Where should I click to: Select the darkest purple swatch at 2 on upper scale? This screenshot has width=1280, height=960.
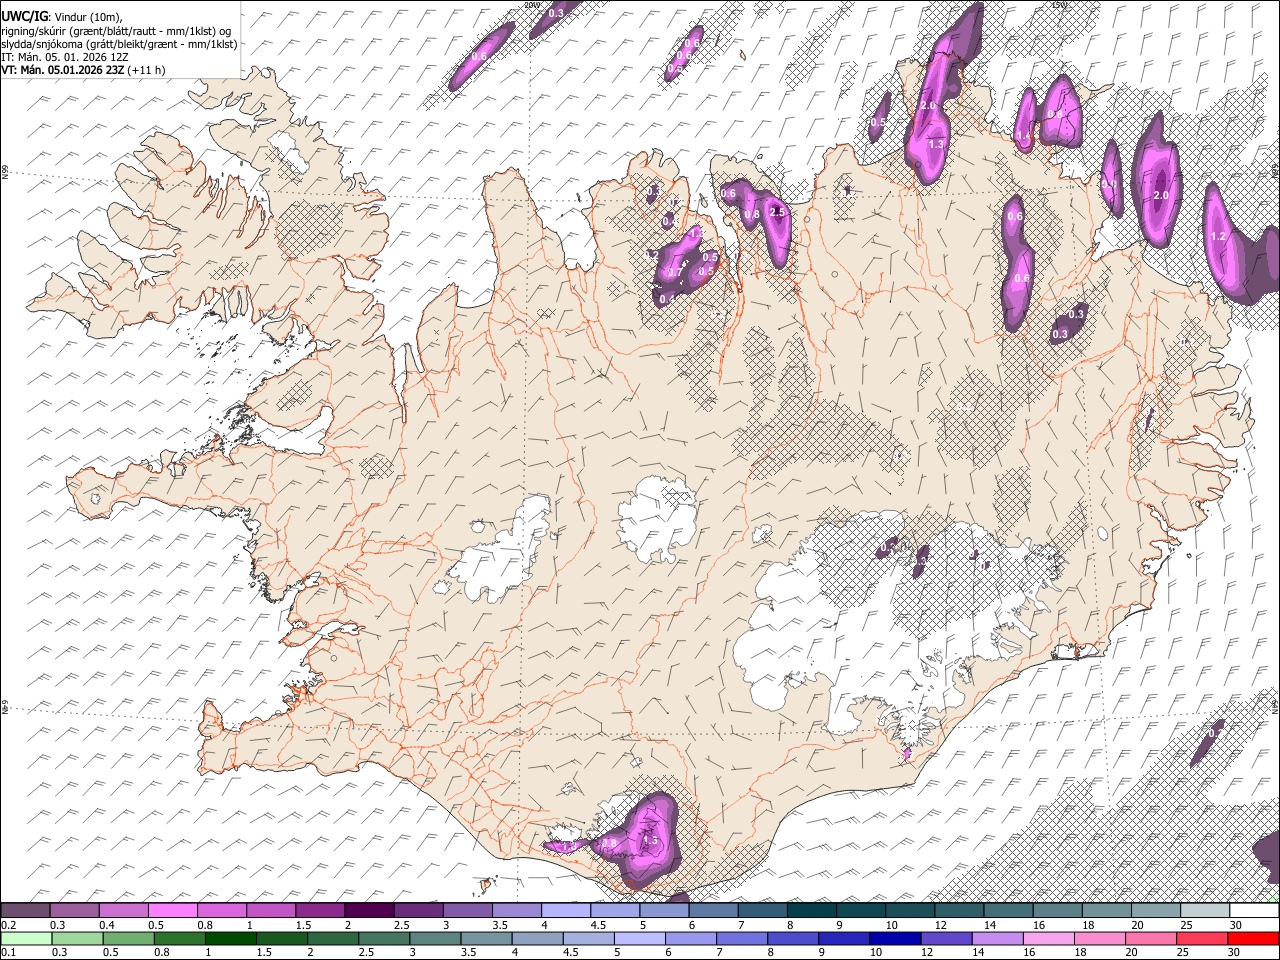pyautogui.click(x=368, y=911)
